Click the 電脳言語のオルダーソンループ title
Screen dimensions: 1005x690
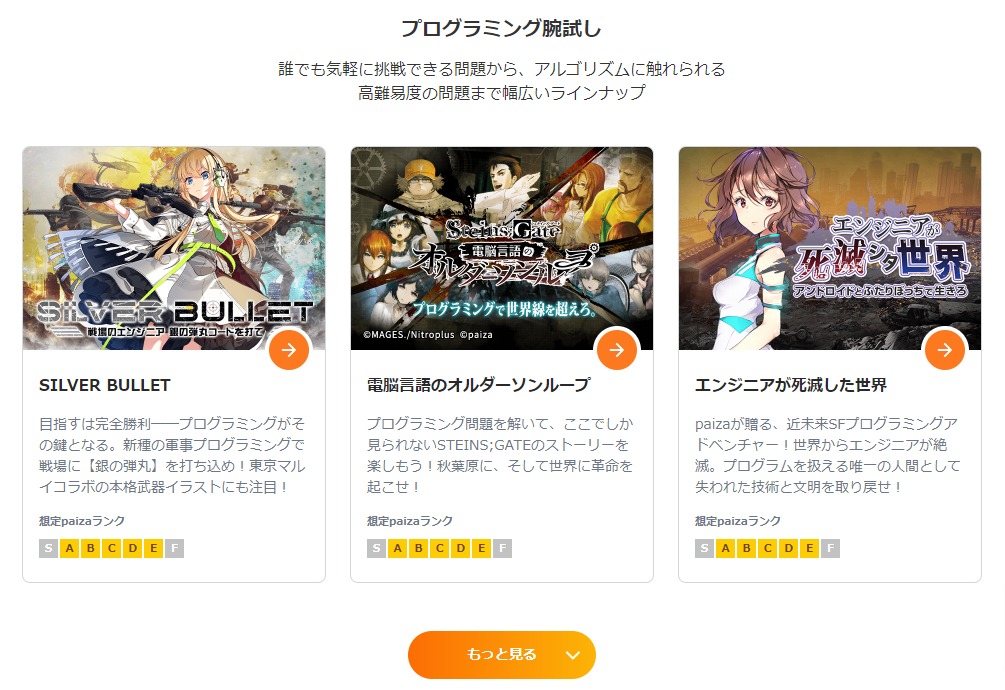tap(478, 385)
